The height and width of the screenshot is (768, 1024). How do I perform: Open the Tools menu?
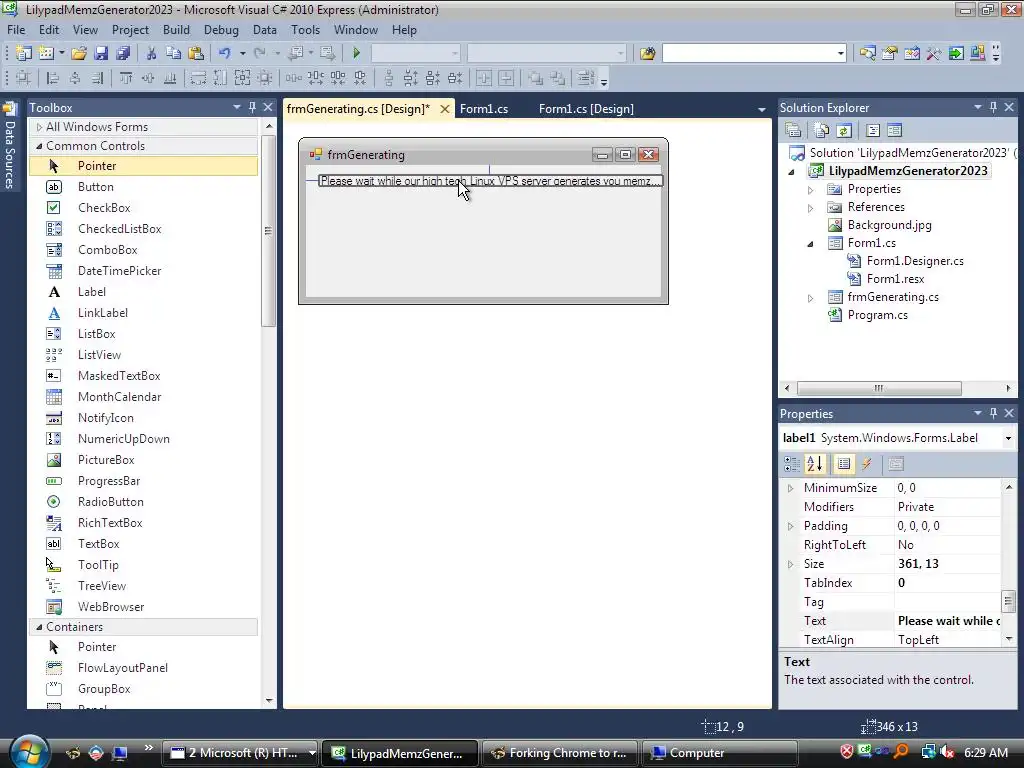tap(306, 30)
